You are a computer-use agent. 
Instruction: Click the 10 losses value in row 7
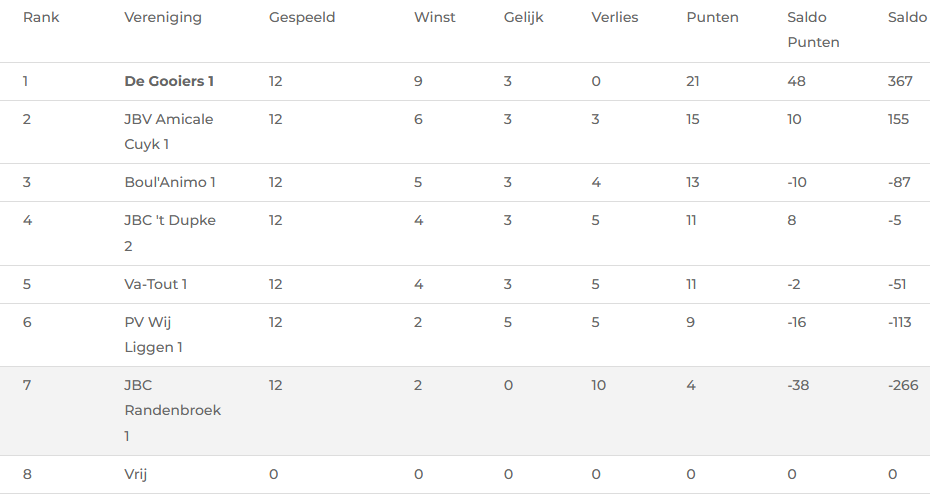(x=598, y=386)
